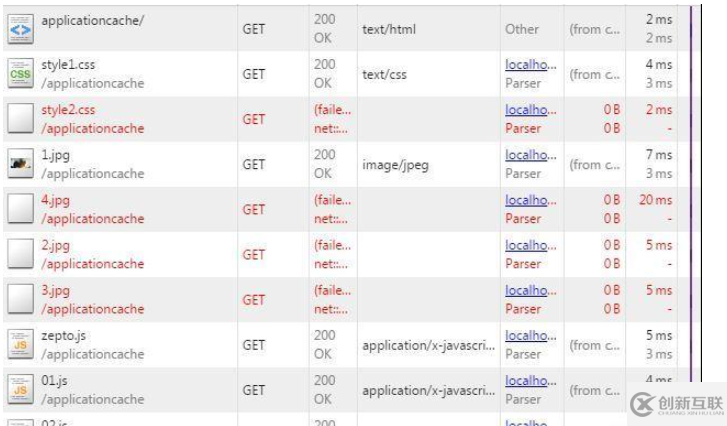Click the CSS file icon for style1.css
This screenshot has width=727, height=426.
click(x=20, y=74)
